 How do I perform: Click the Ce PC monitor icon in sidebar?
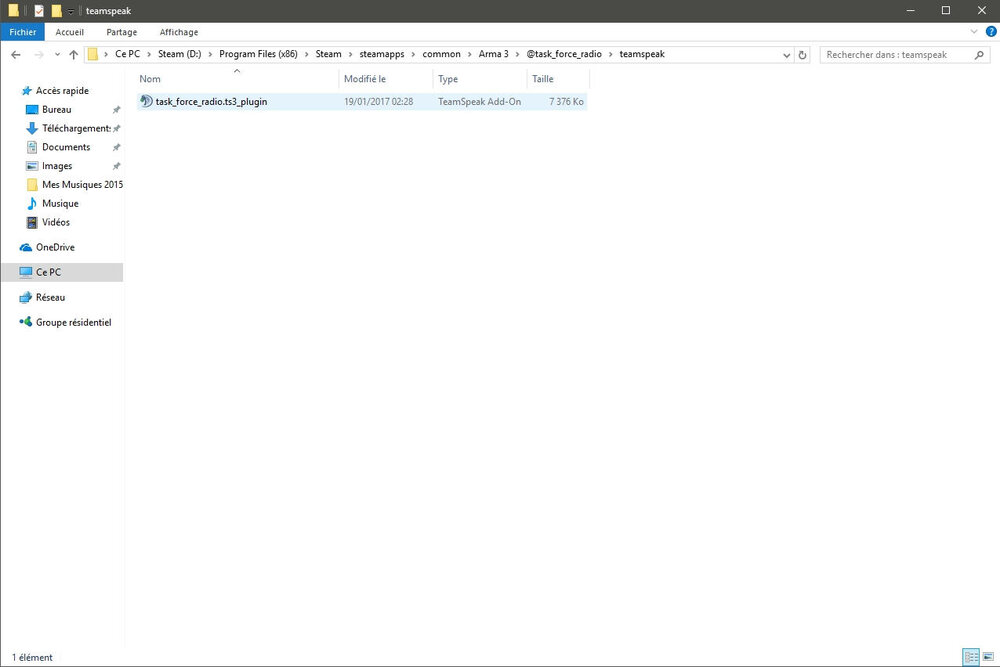(x=26, y=272)
